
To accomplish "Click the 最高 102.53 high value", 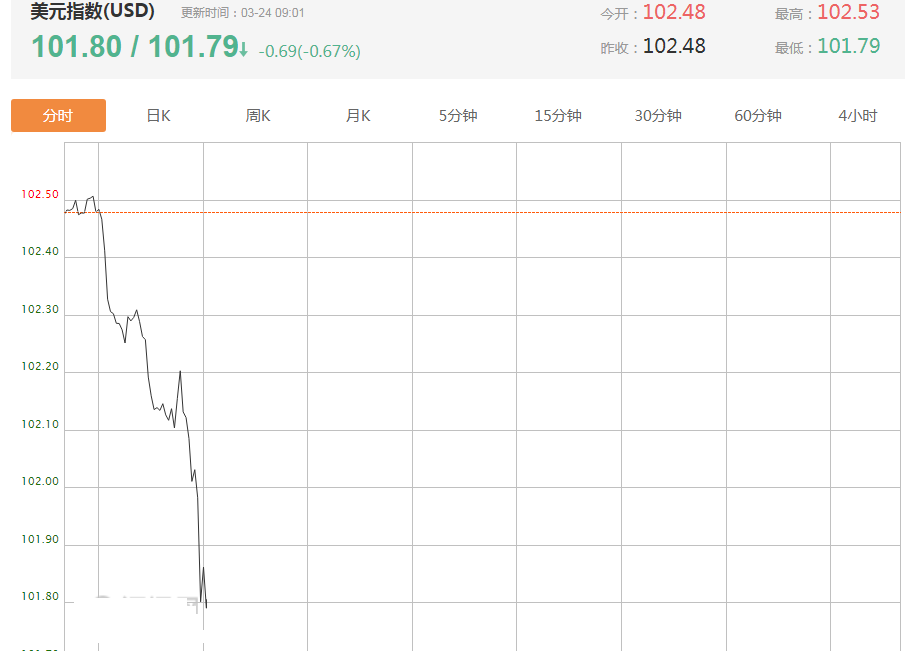I will click(848, 12).
